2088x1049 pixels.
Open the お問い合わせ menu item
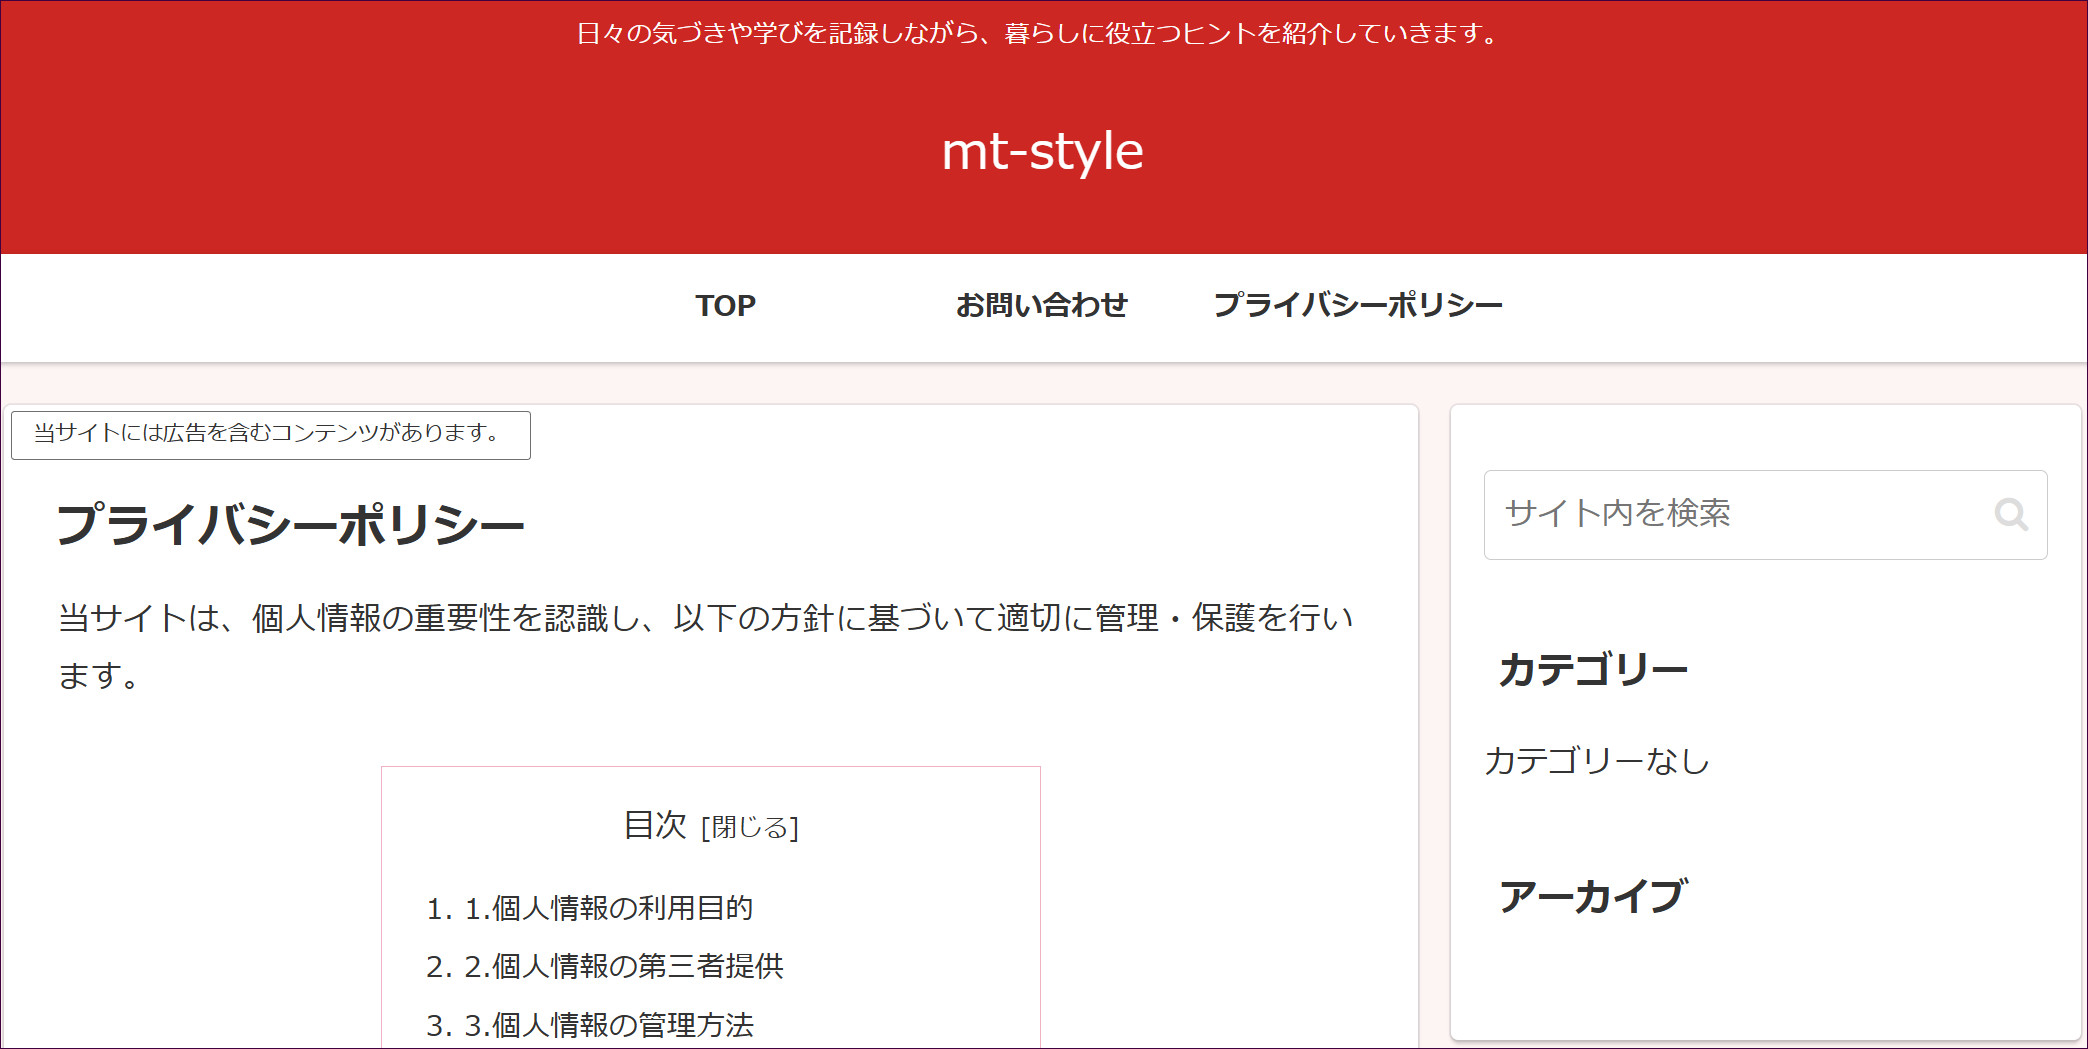(1041, 305)
